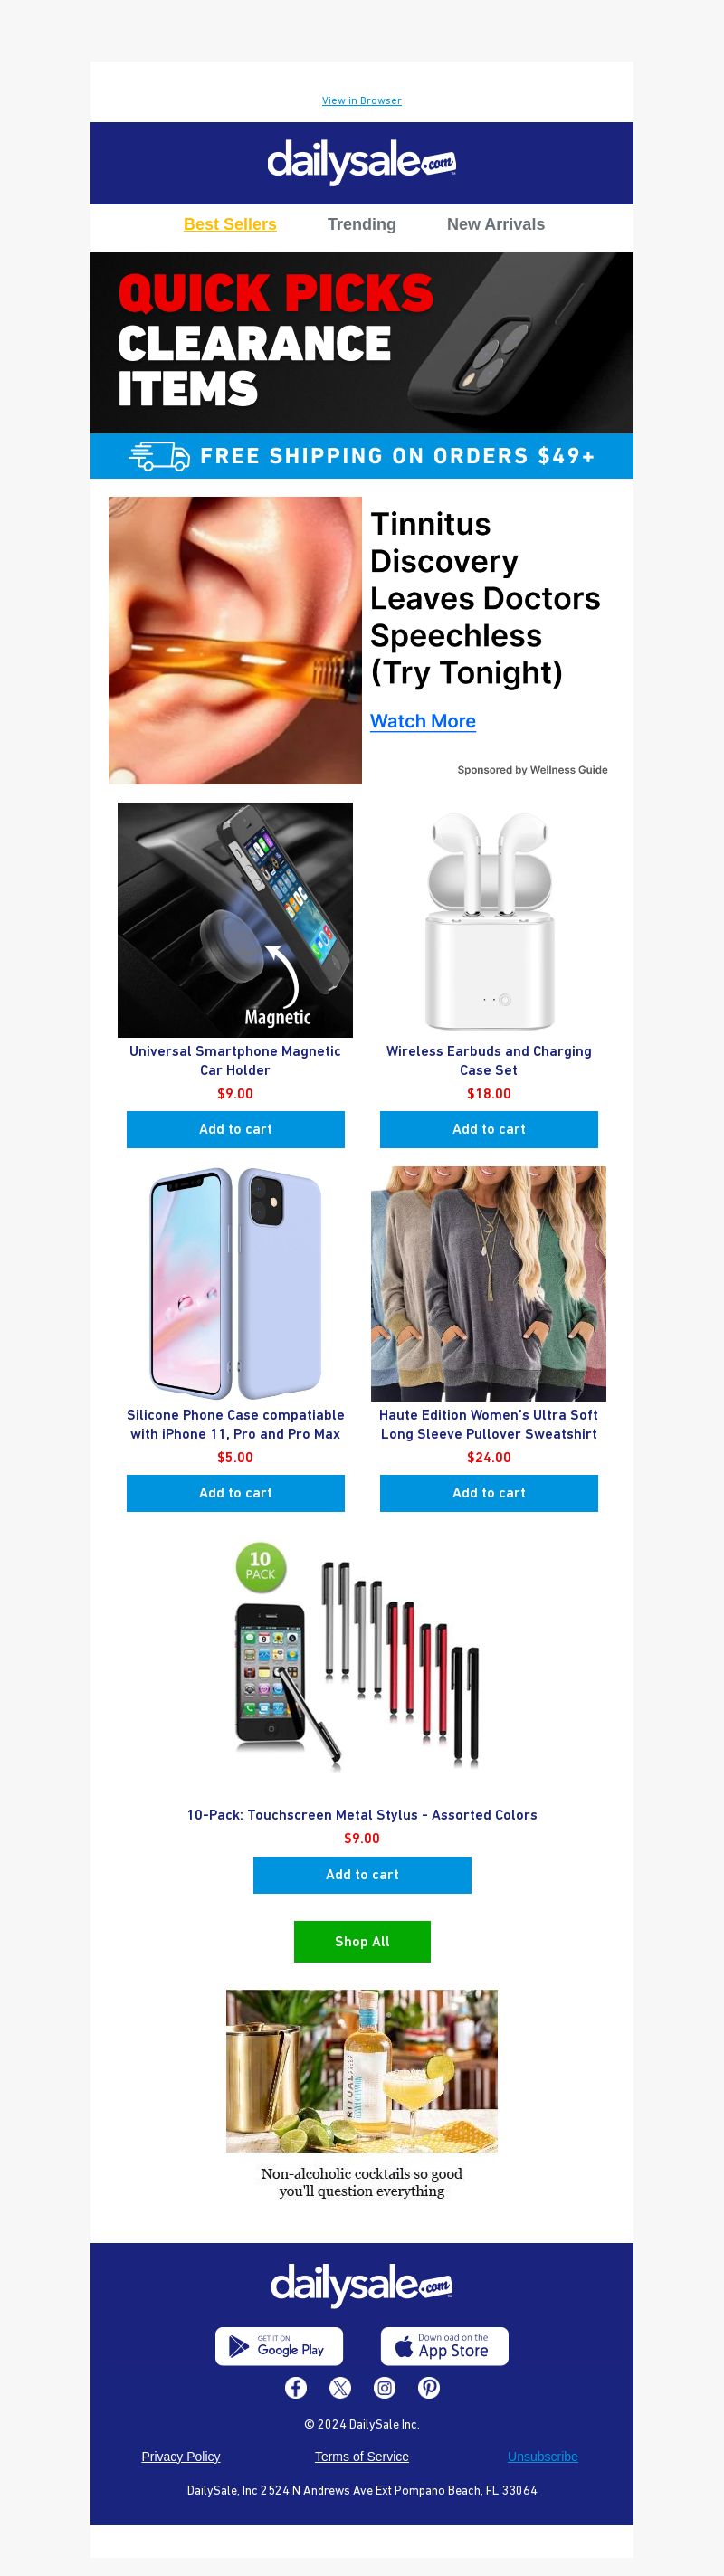Open the X (Twitter) social icon
724x2576 pixels.
click(340, 2388)
